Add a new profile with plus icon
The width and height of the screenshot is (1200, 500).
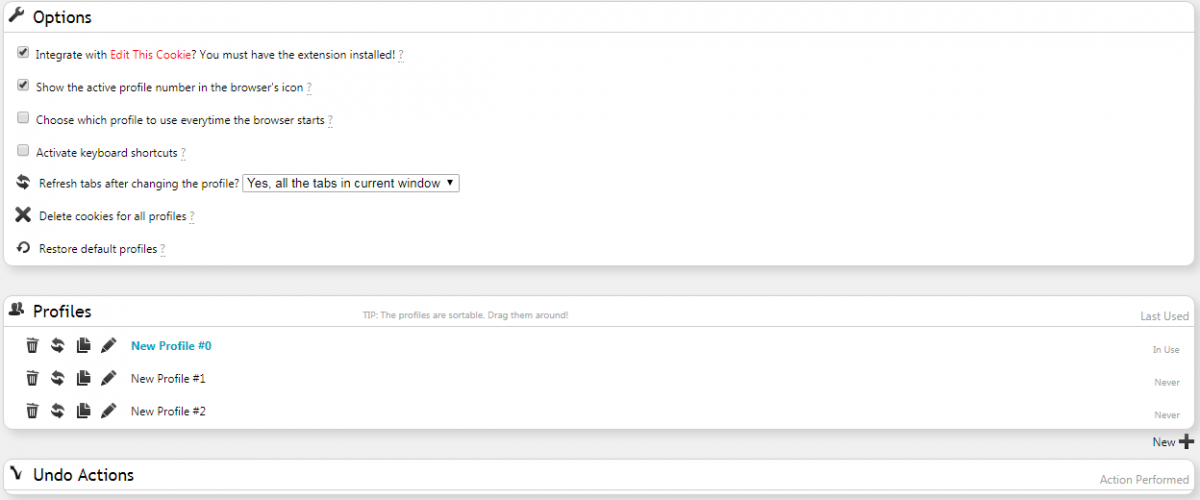pos(1187,442)
